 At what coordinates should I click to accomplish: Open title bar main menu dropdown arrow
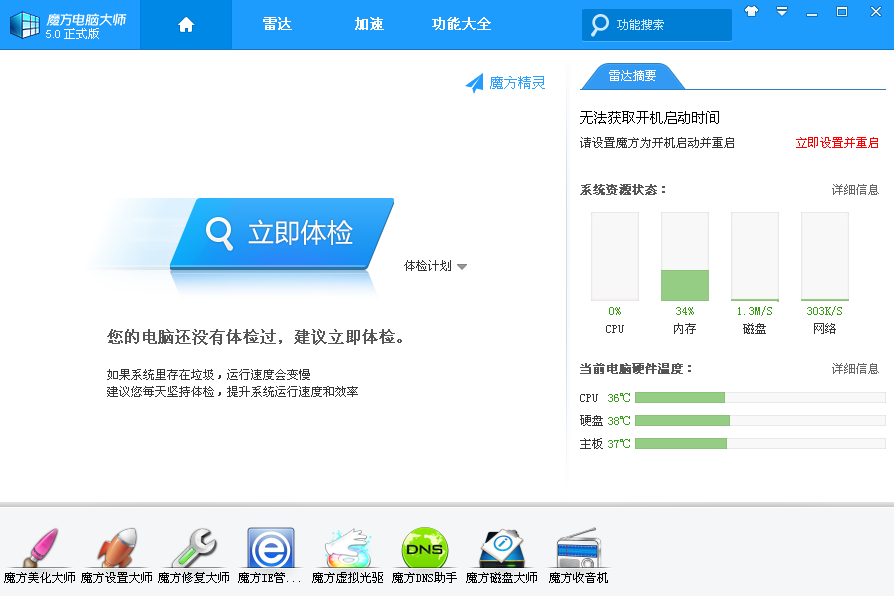click(x=782, y=12)
